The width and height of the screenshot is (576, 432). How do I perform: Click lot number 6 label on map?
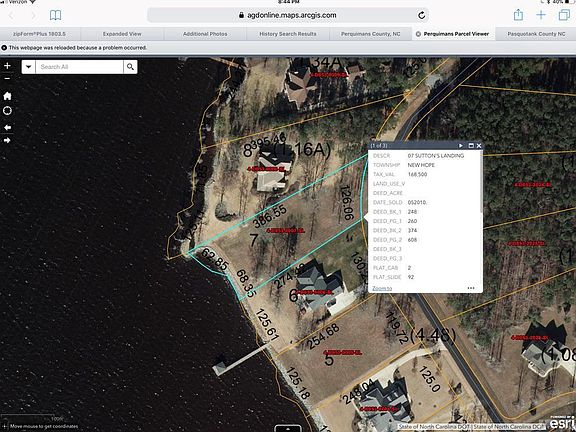pyautogui.click(x=293, y=295)
